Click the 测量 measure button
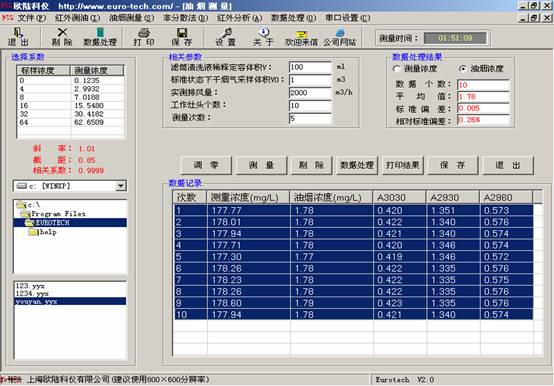This screenshot has height=386, width=554. 261,165
